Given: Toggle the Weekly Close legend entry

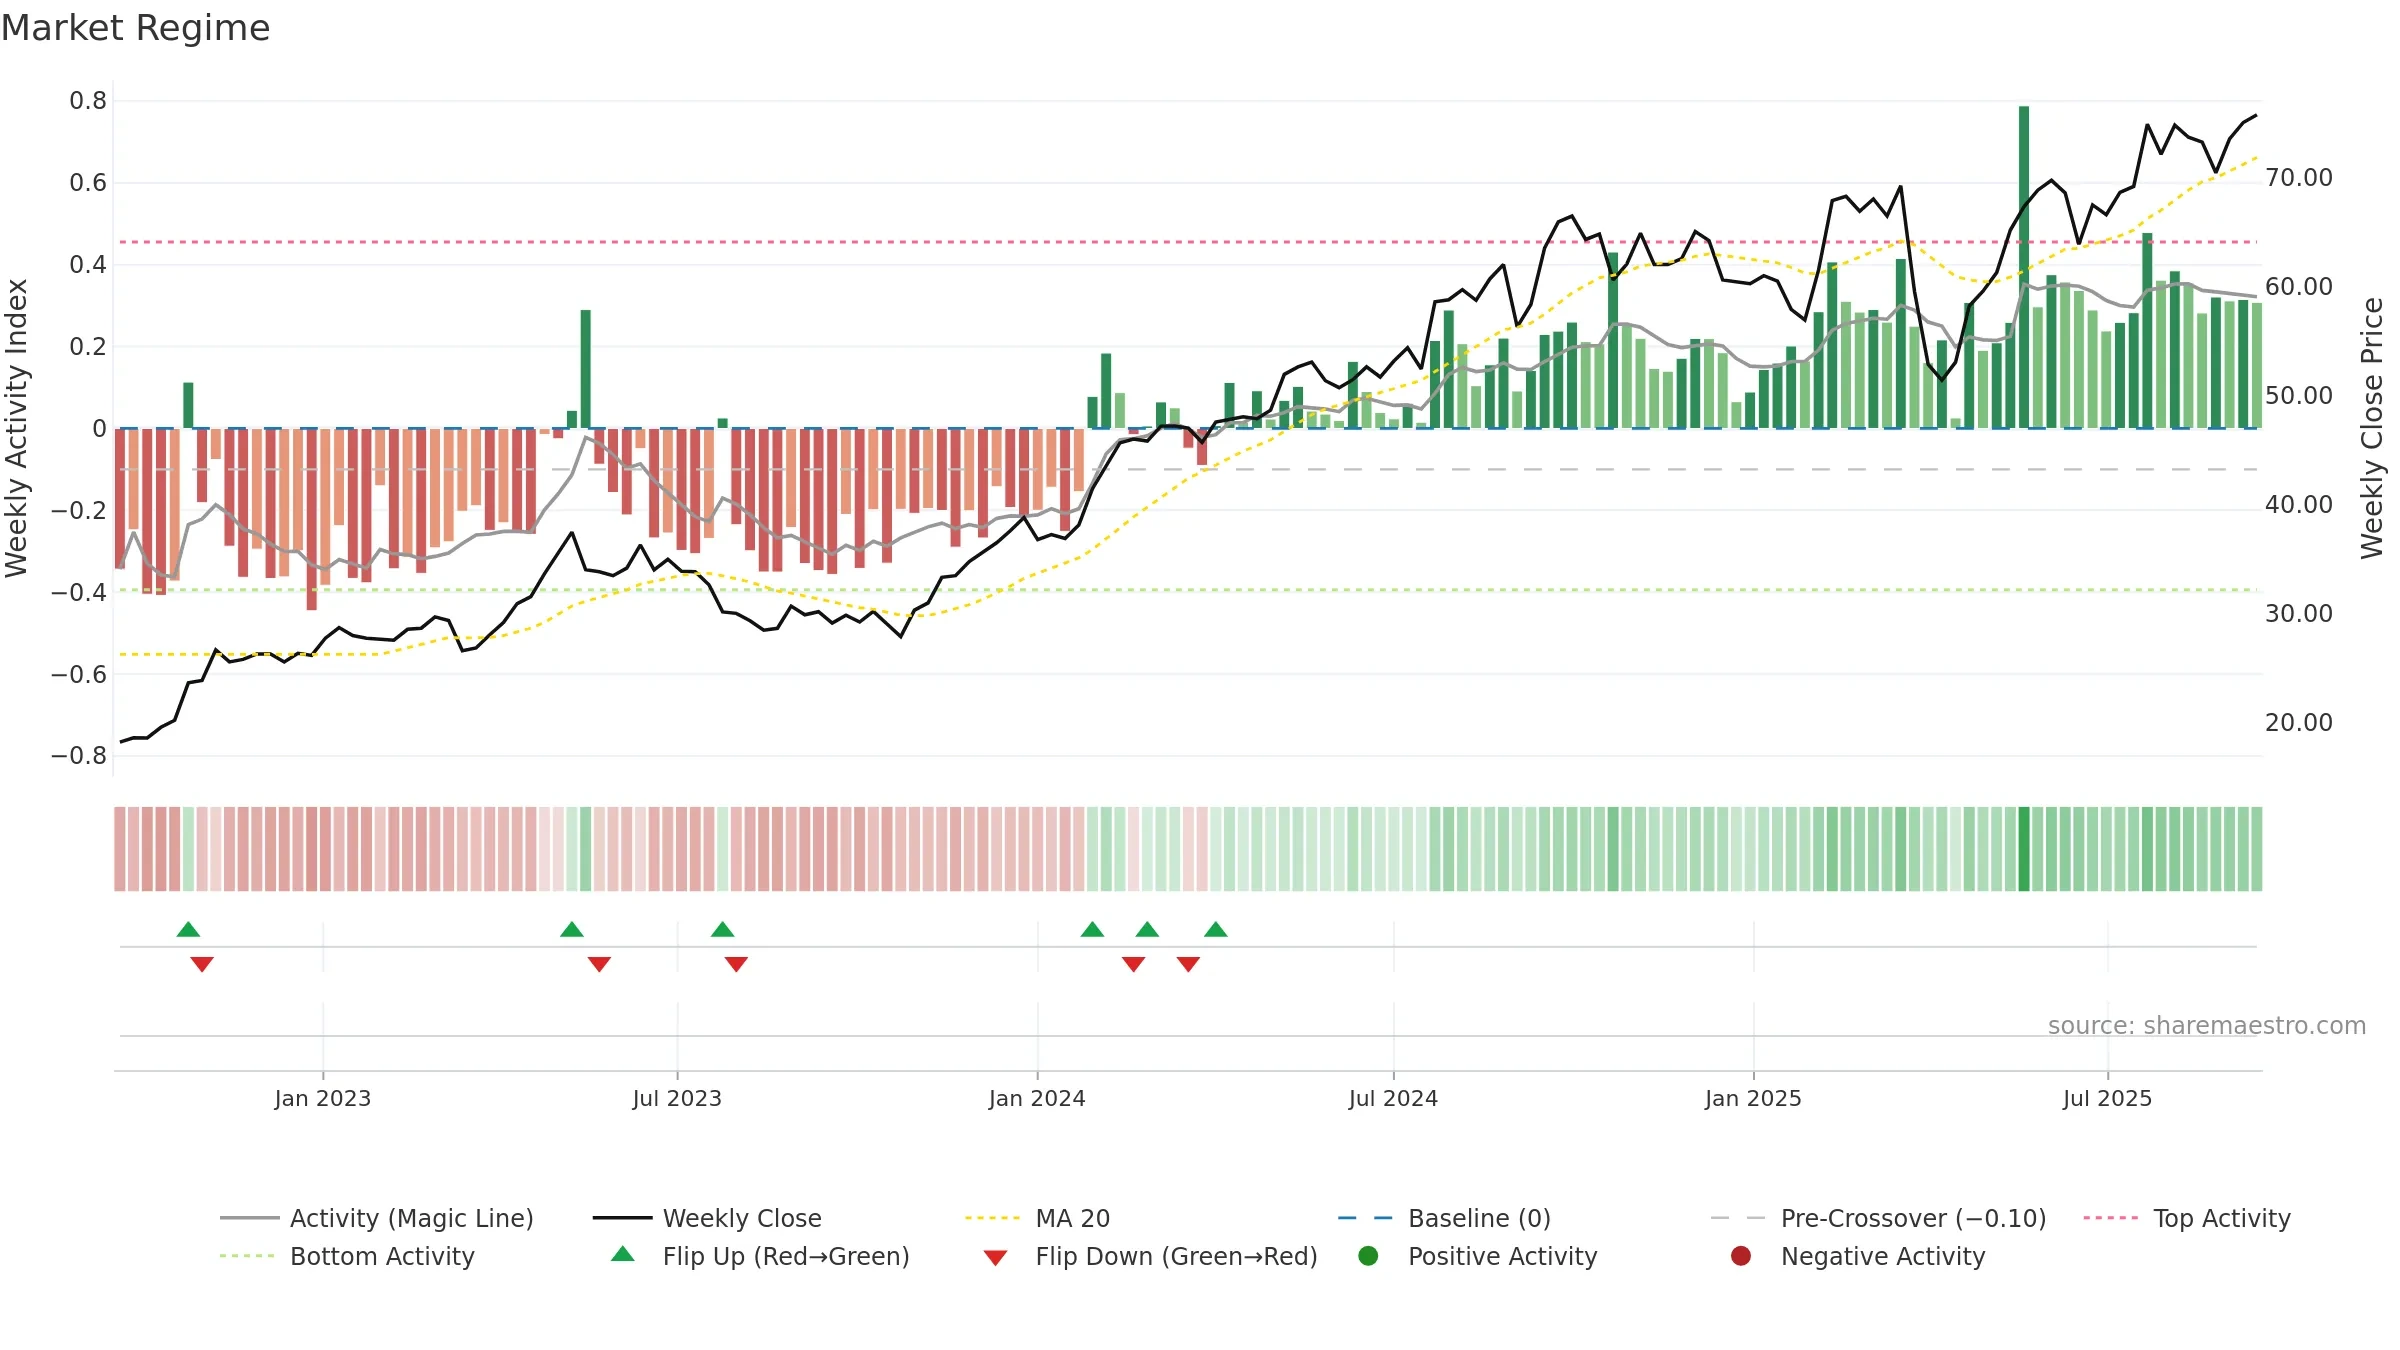Looking at the screenshot, I should point(707,1218).
